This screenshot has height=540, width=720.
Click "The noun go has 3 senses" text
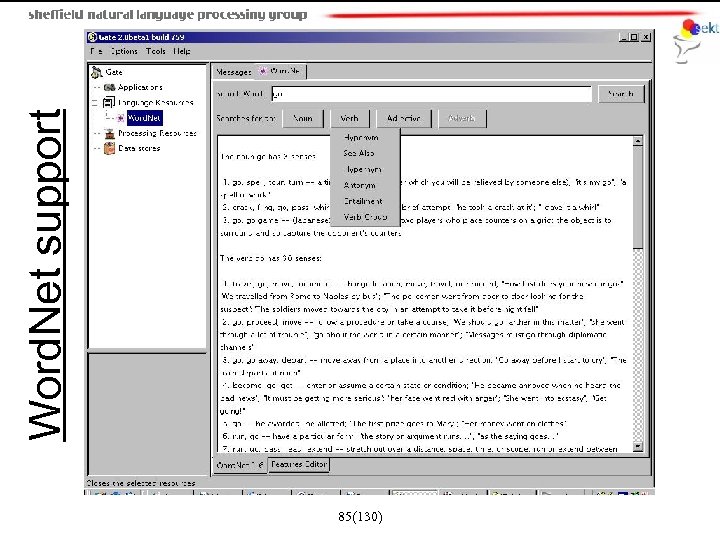268,157
